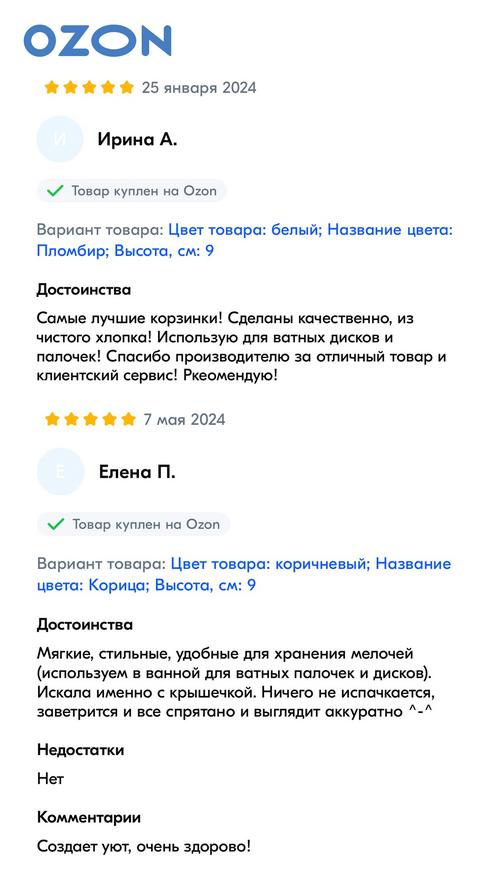Click reviewer name Елена П.
The height and width of the screenshot is (889, 500).
tap(138, 472)
